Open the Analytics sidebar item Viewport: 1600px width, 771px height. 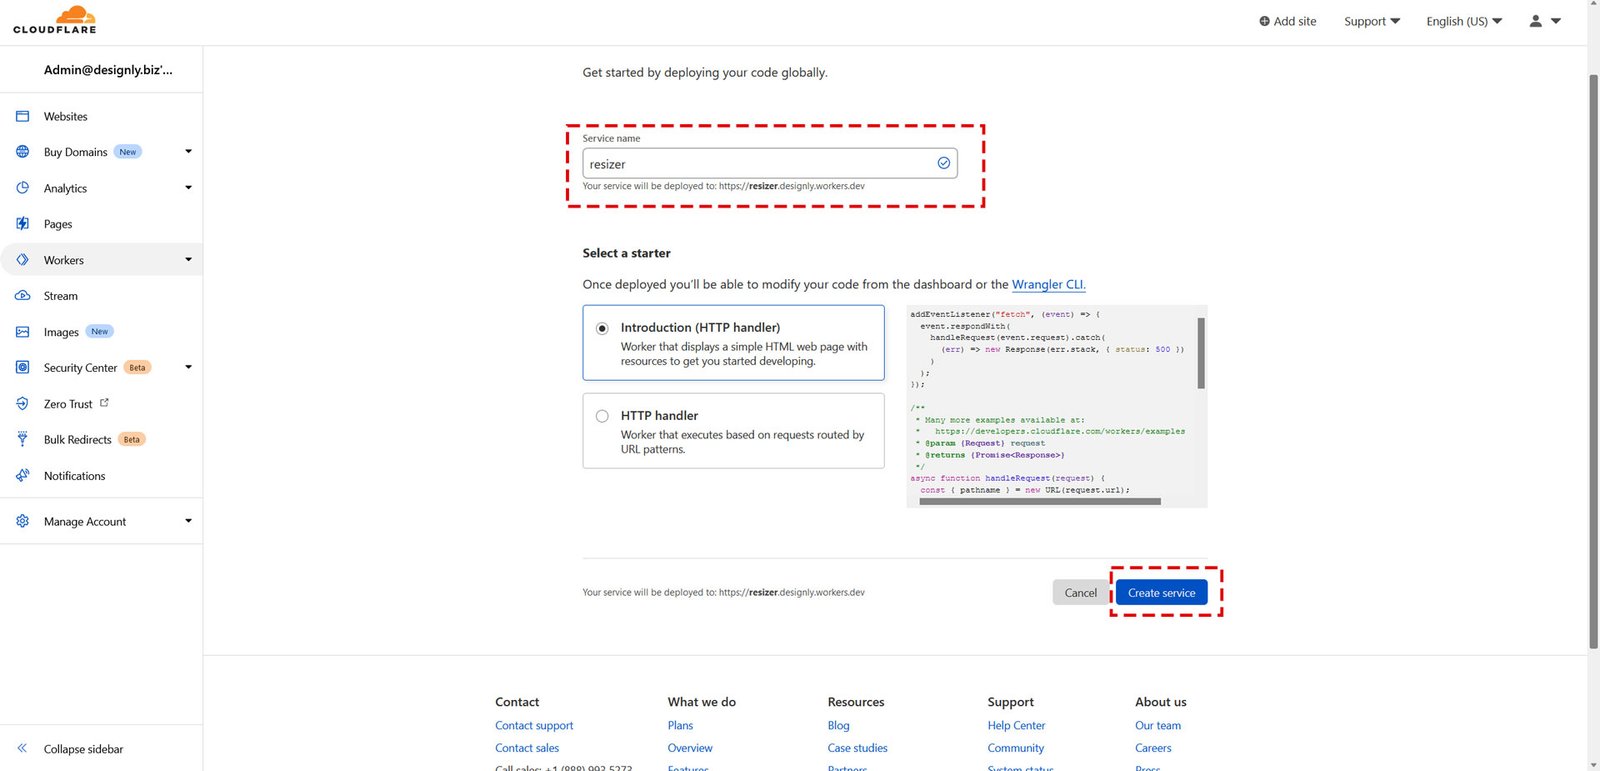(65, 188)
